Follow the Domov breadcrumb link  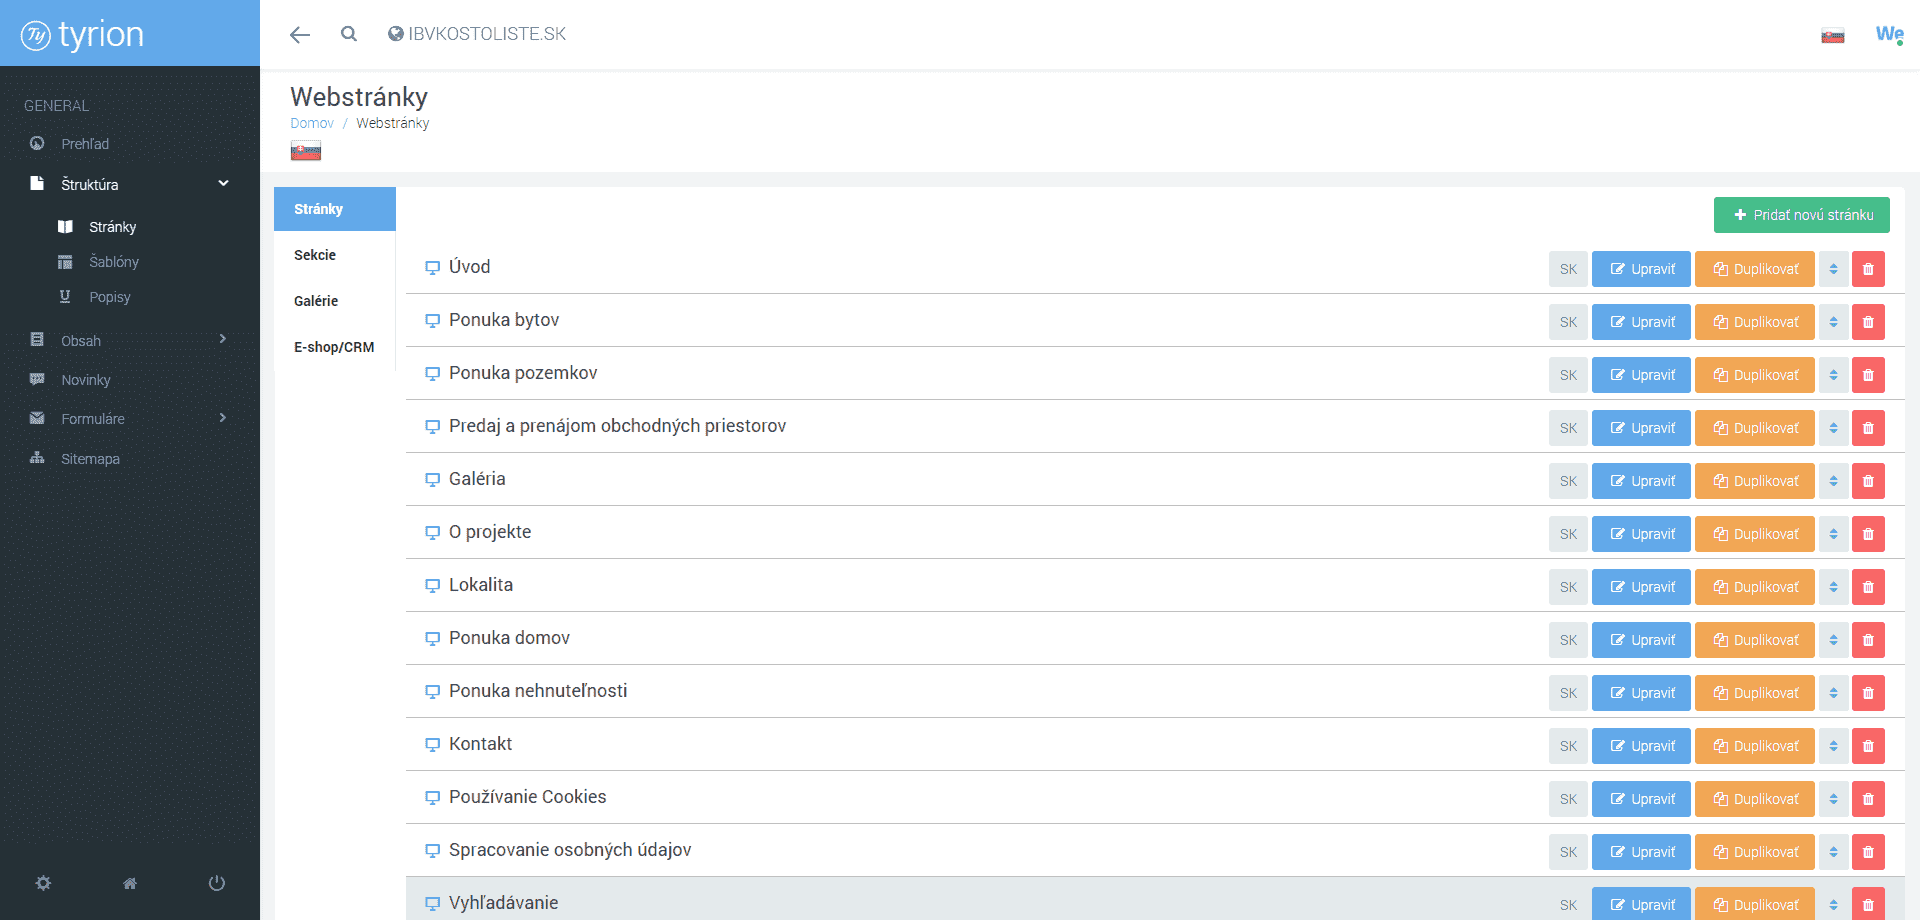pyautogui.click(x=312, y=123)
